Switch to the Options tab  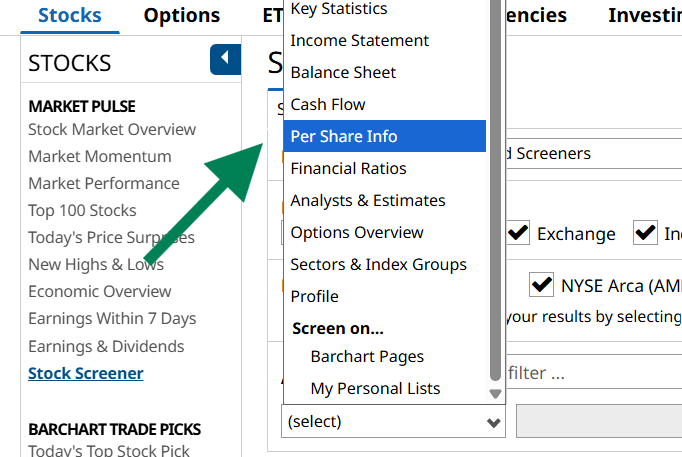(x=182, y=15)
